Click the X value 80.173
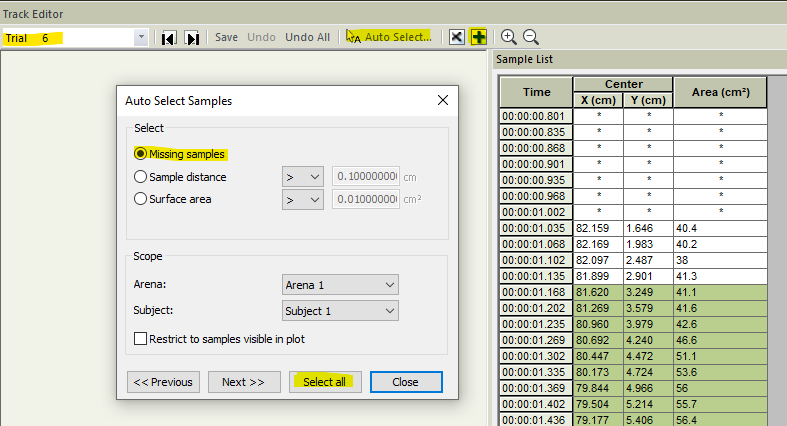Viewport: 787px width, 426px height. 598,372
